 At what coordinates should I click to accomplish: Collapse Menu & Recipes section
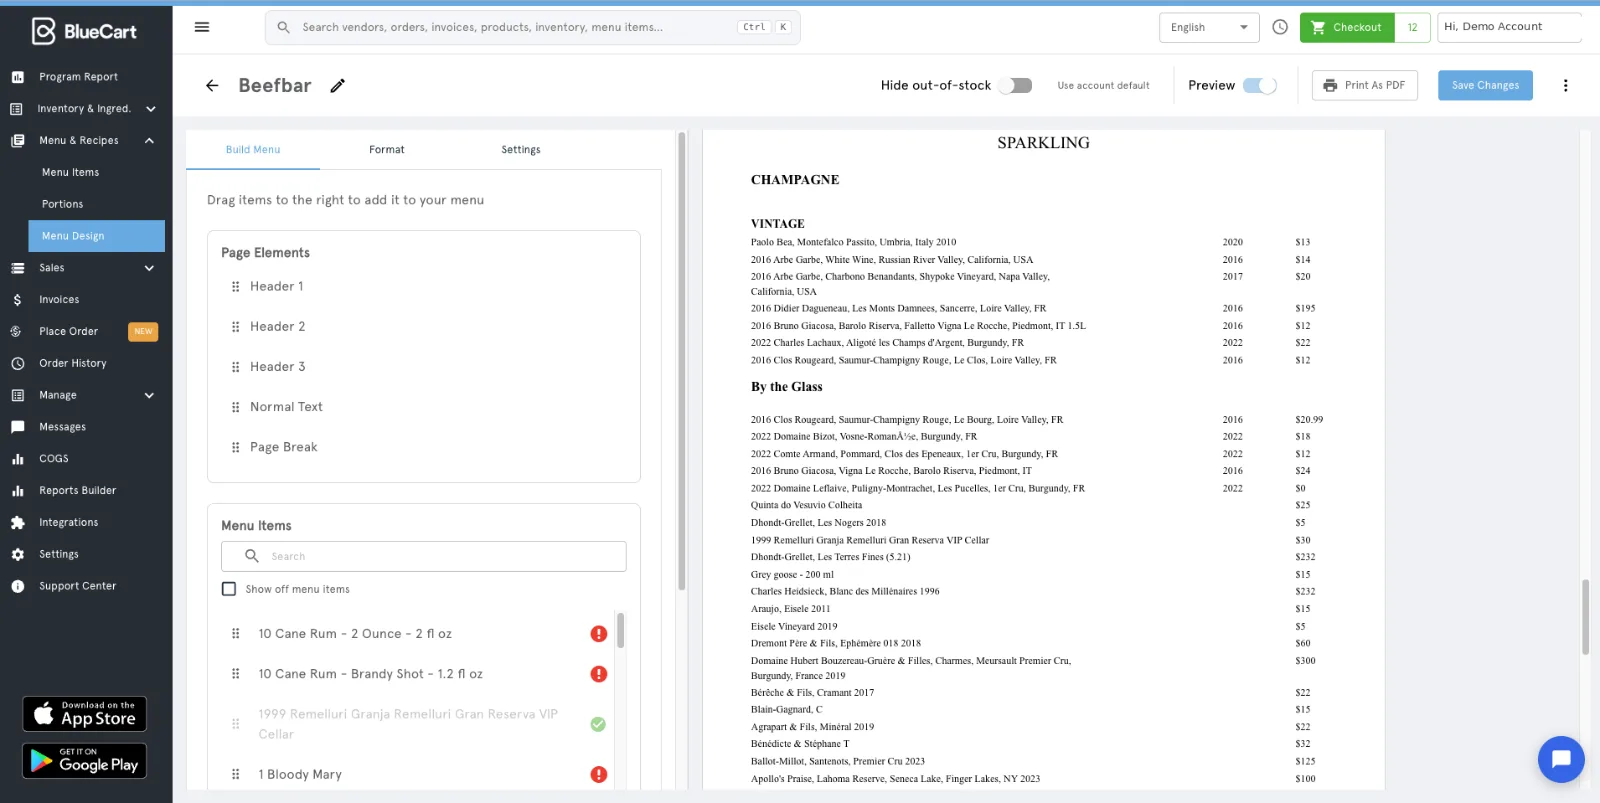(150, 141)
